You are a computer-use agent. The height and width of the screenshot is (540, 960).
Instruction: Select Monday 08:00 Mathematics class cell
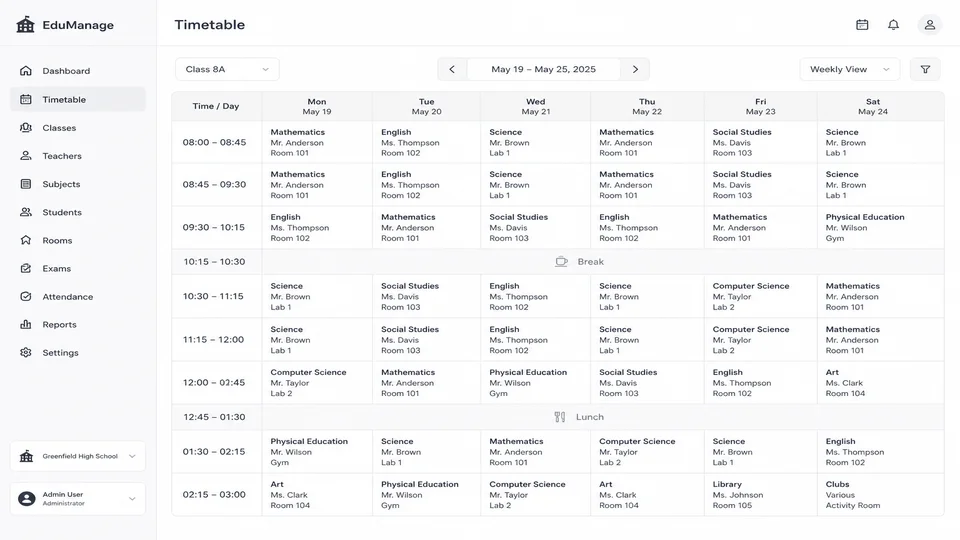[317, 143]
